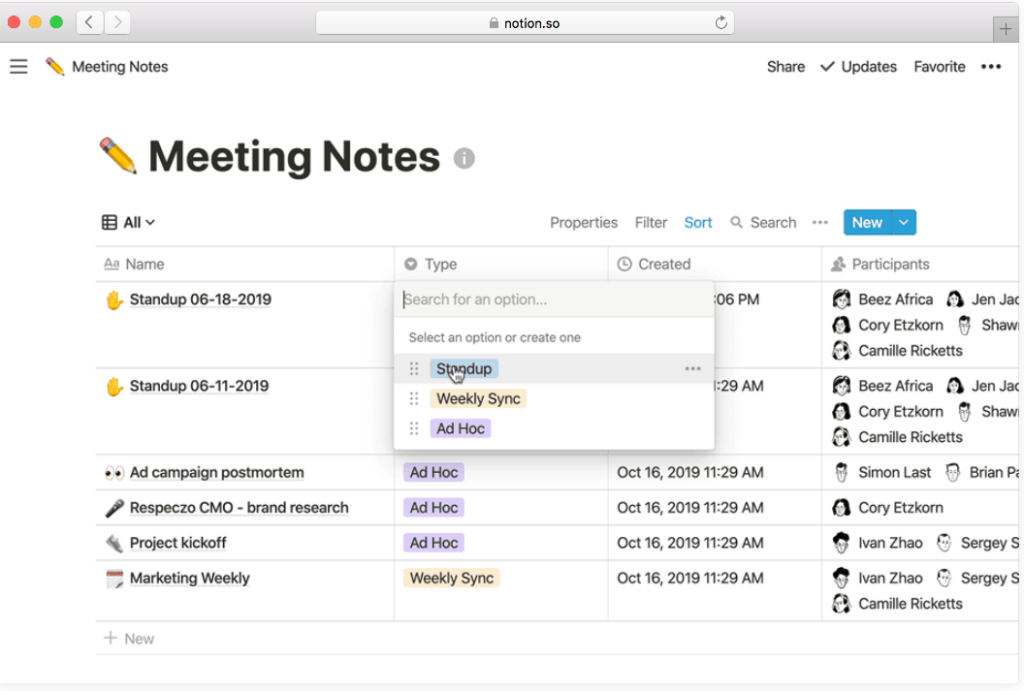The width and height of the screenshot is (1024, 691).
Task: Open the Participants column header menu
Action: [920, 264]
